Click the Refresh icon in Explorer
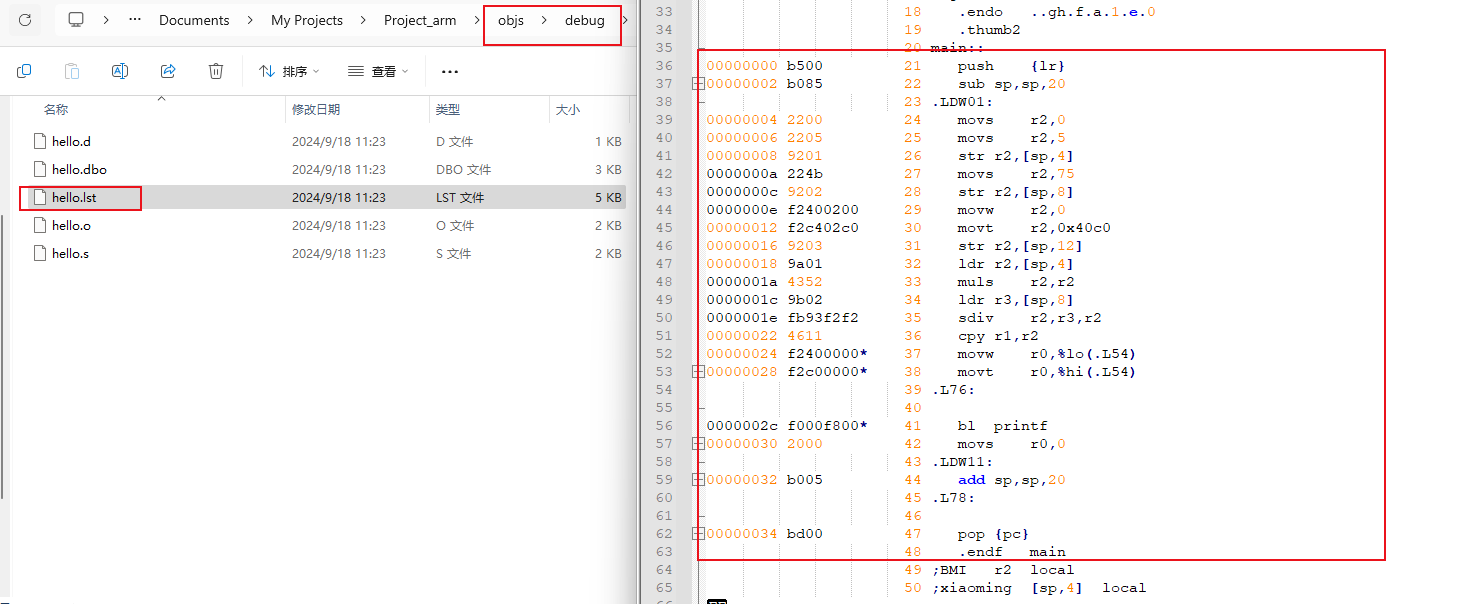Viewport: 1458px width, 604px height. coord(25,20)
